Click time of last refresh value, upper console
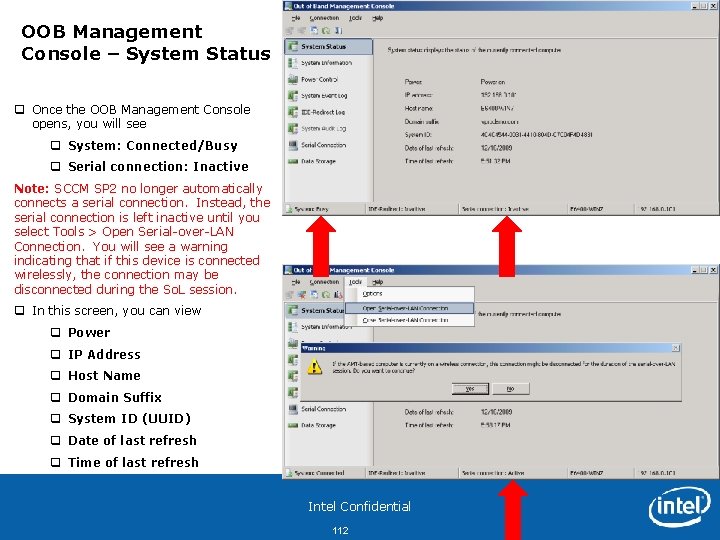Screen dimensions: 720x540 pos(495,161)
